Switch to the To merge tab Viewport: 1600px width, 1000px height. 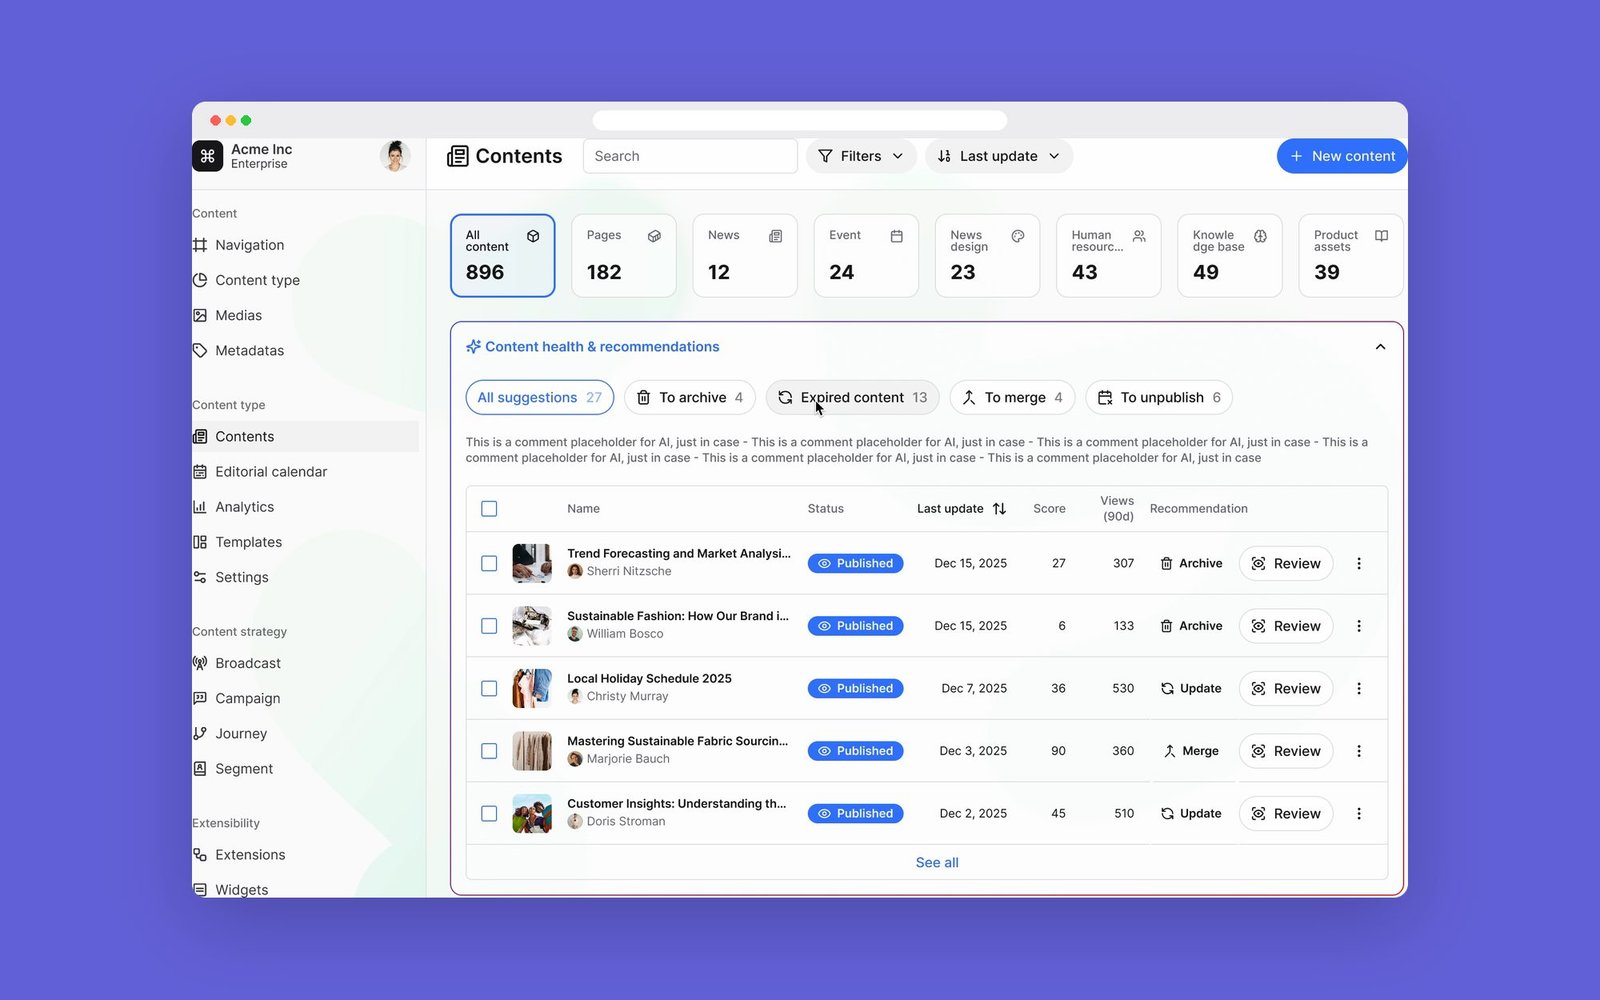1013,397
